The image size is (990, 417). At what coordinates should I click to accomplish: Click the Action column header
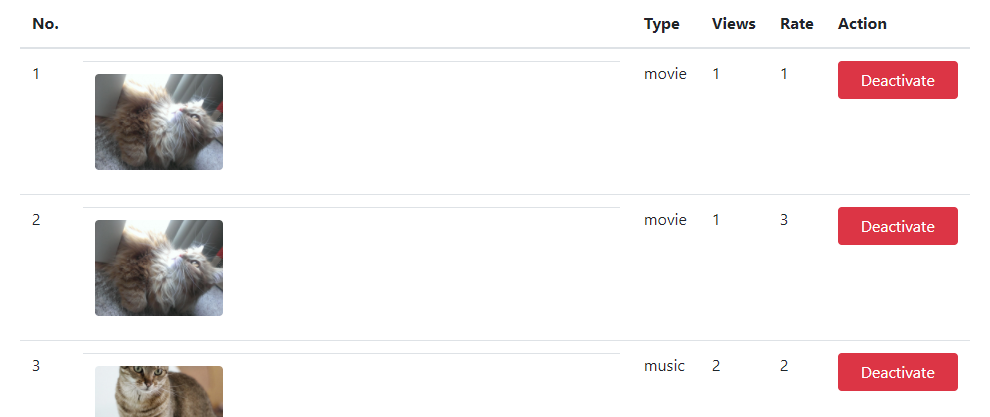[x=862, y=24]
